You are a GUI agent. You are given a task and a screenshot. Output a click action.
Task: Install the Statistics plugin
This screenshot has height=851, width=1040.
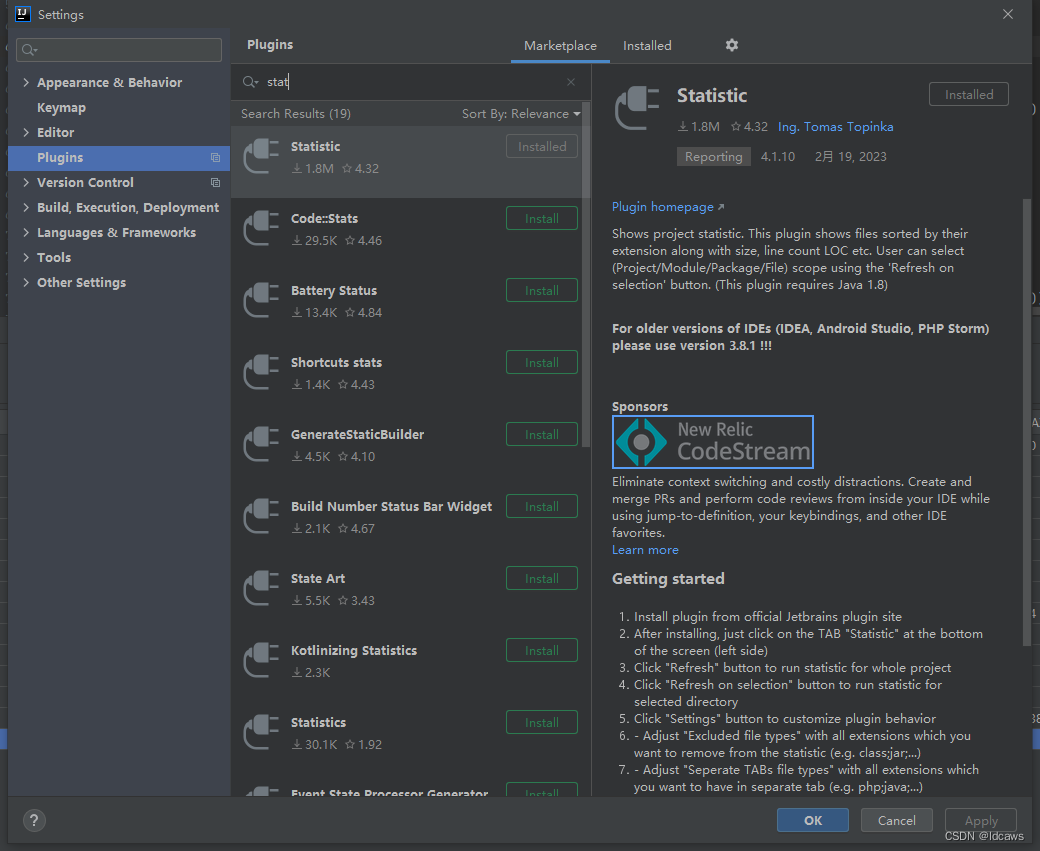[542, 722]
